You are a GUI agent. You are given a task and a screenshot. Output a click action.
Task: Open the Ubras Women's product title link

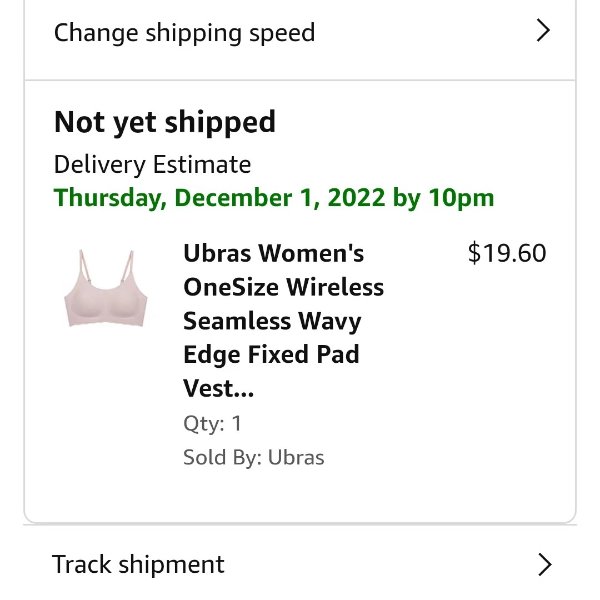point(283,321)
